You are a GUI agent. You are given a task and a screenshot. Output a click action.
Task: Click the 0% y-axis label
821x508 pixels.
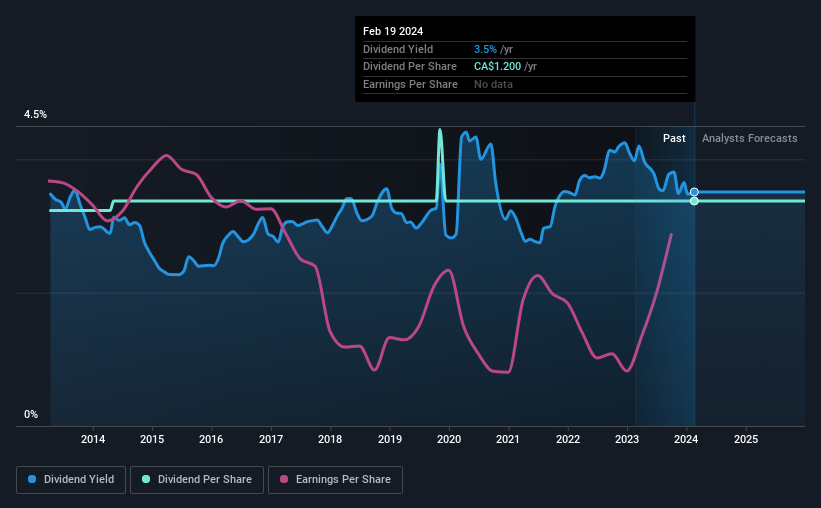[31, 415]
